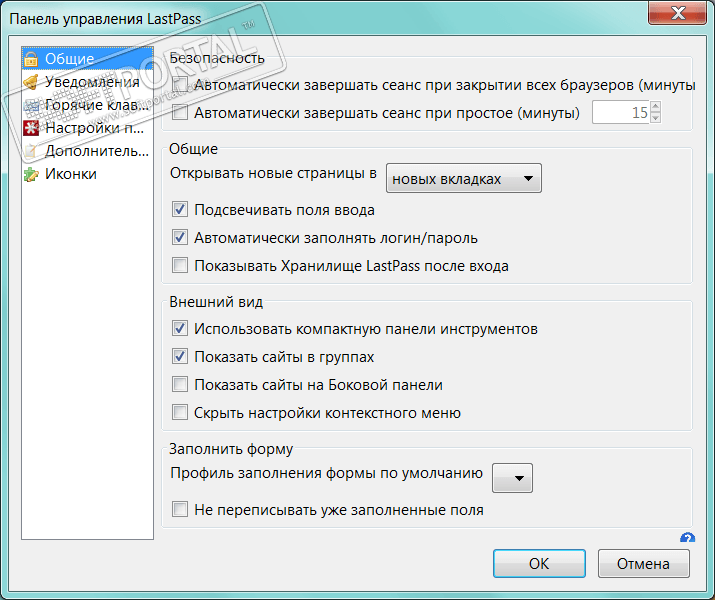This screenshot has height=600, width=715.
Task: Check Не переписывать уже заполненные поля
Action: click(180, 509)
